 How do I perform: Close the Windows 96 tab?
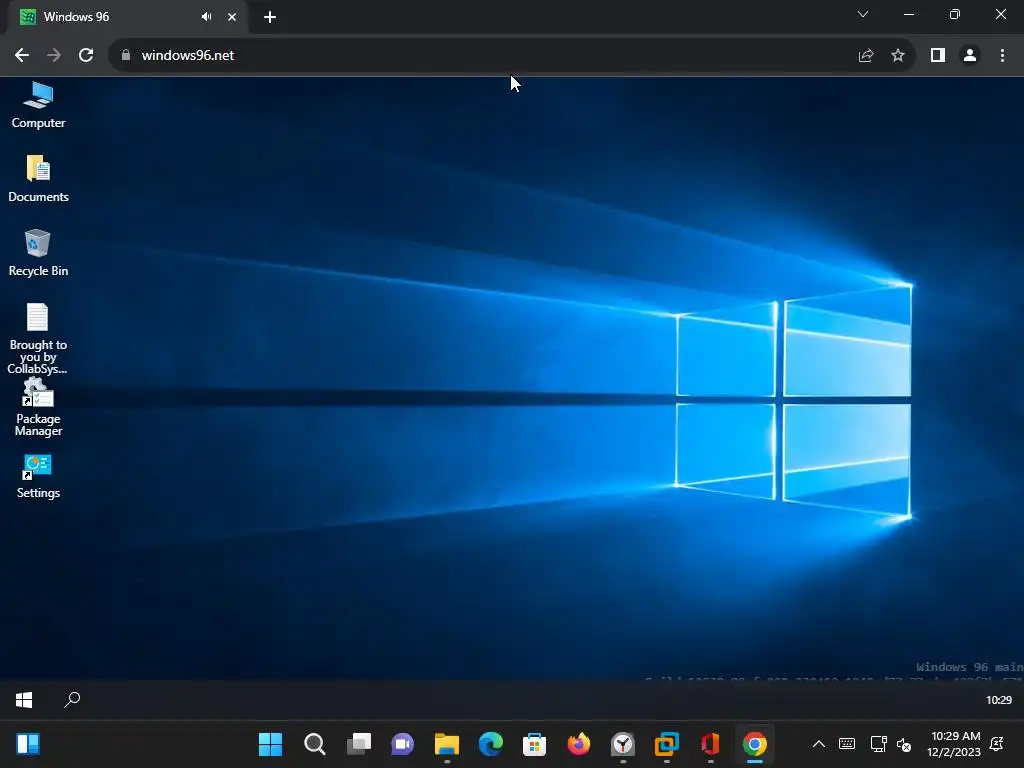coord(232,17)
